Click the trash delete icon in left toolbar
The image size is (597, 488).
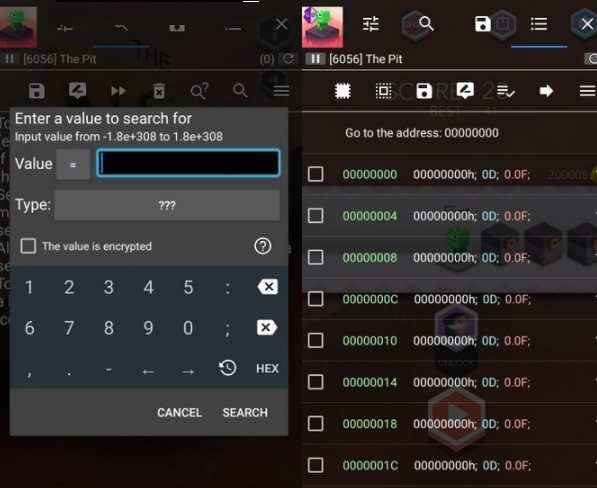159,91
